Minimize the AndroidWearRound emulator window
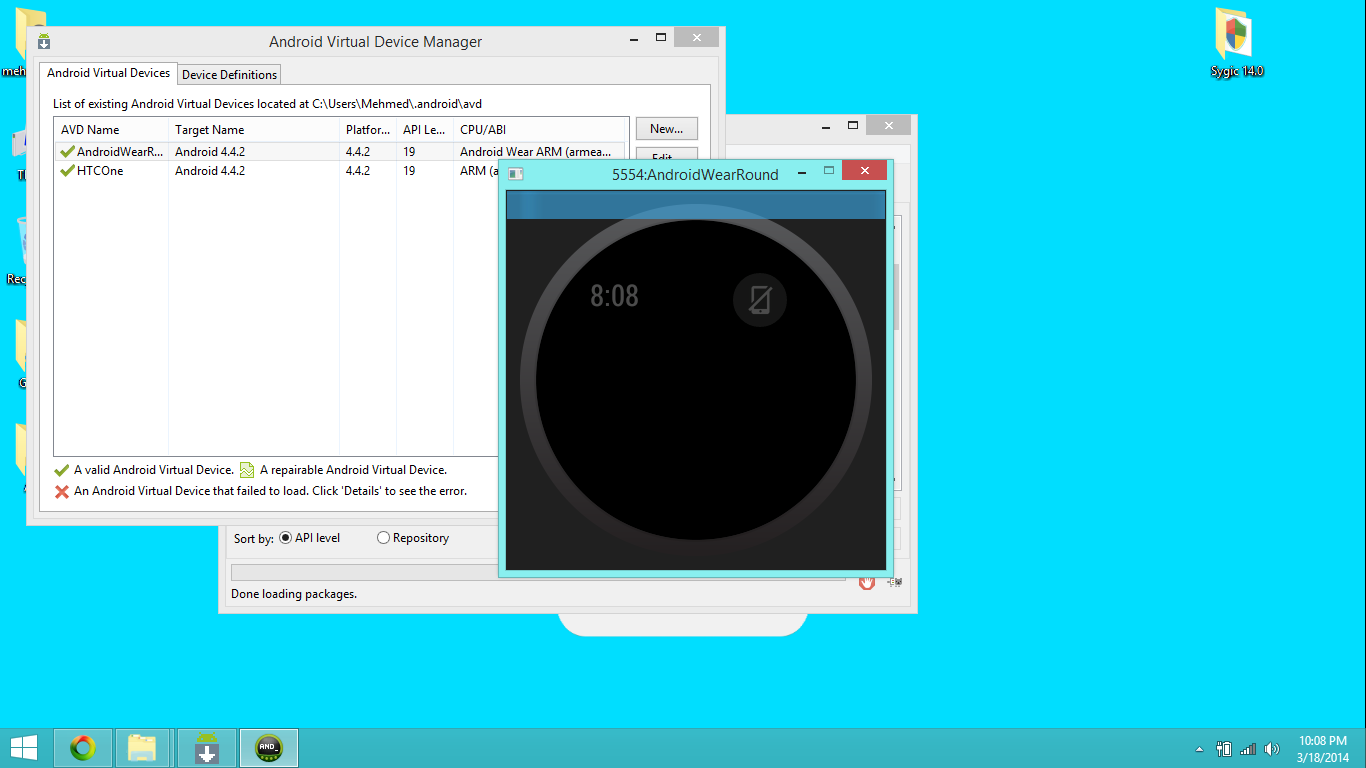 pyautogui.click(x=802, y=172)
